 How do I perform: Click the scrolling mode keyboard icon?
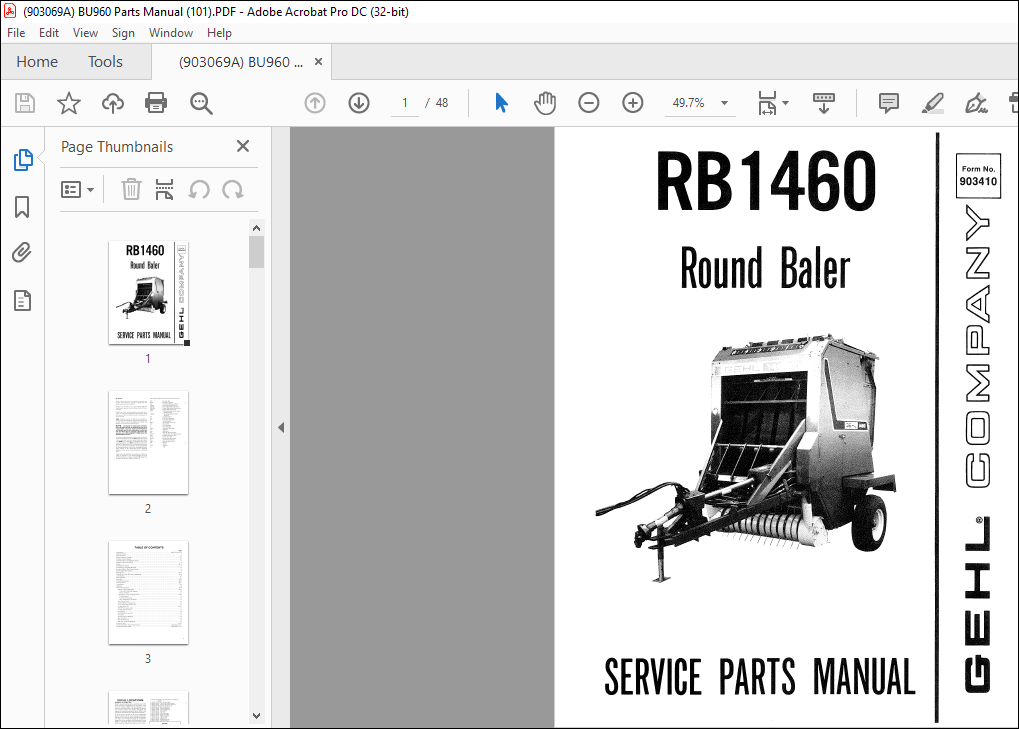tap(823, 103)
